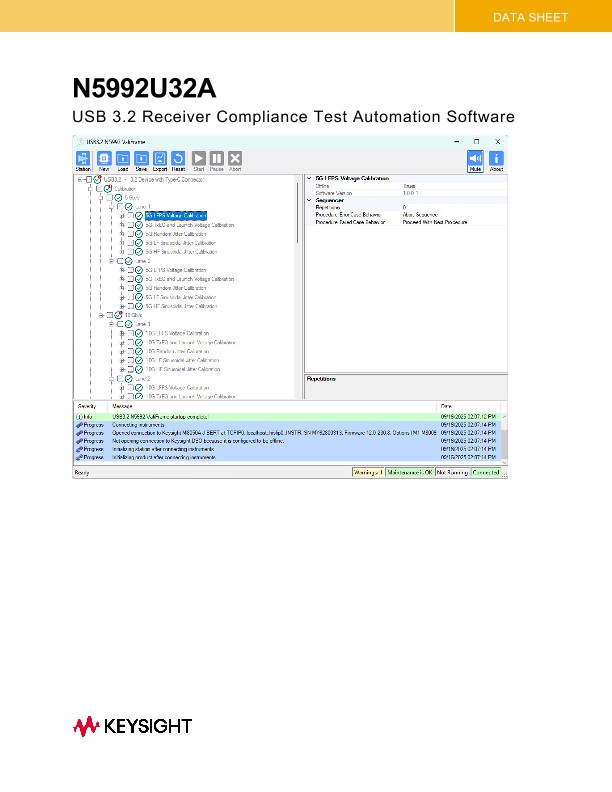Click the Start play button
This screenshot has height=792, width=612.
pyautogui.click(x=199, y=161)
